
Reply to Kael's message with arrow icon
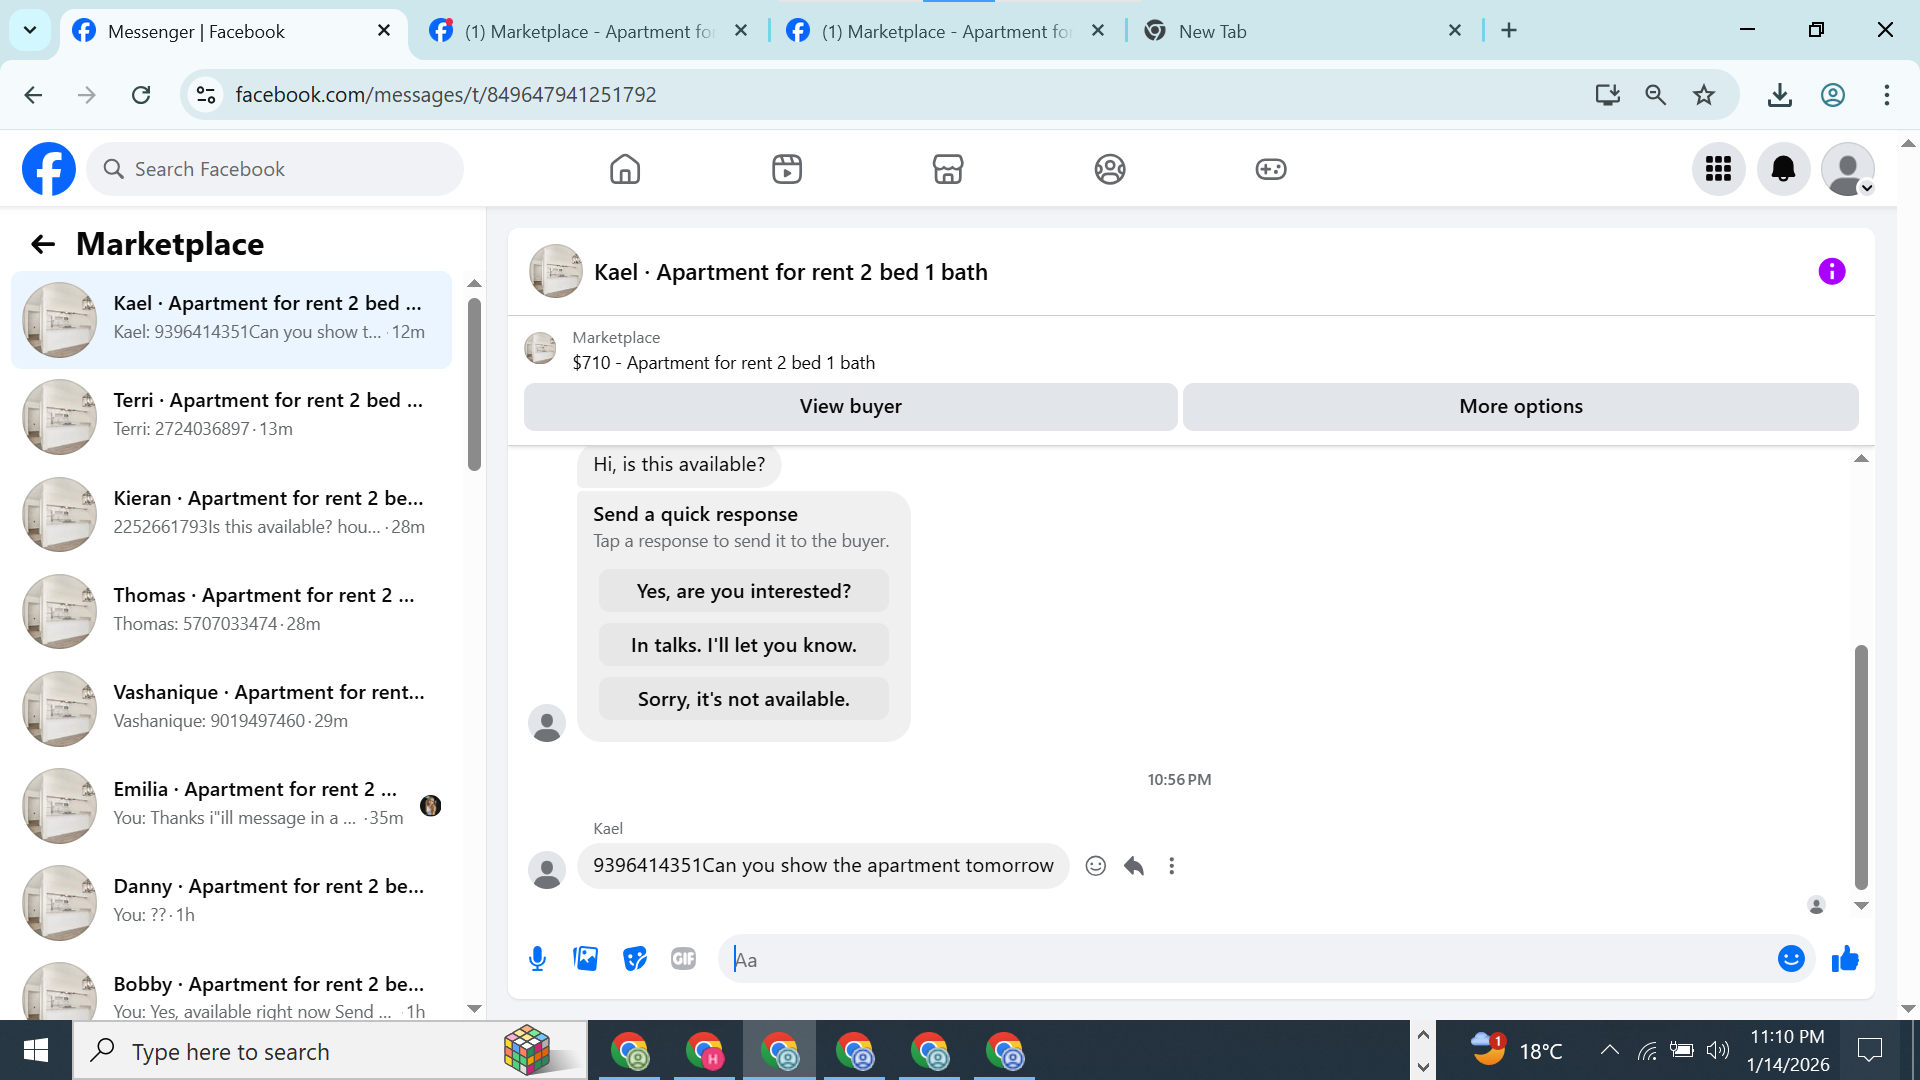pos(1133,866)
